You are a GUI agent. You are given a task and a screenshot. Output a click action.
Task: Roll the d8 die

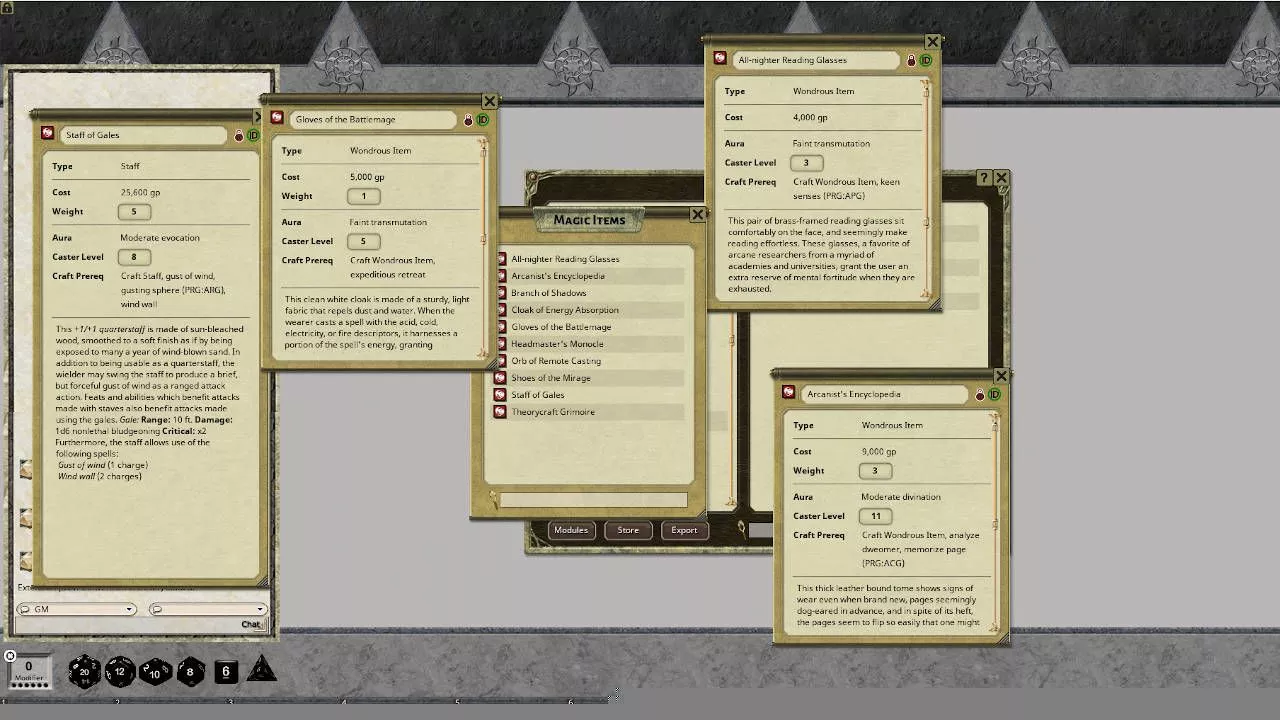(190, 671)
